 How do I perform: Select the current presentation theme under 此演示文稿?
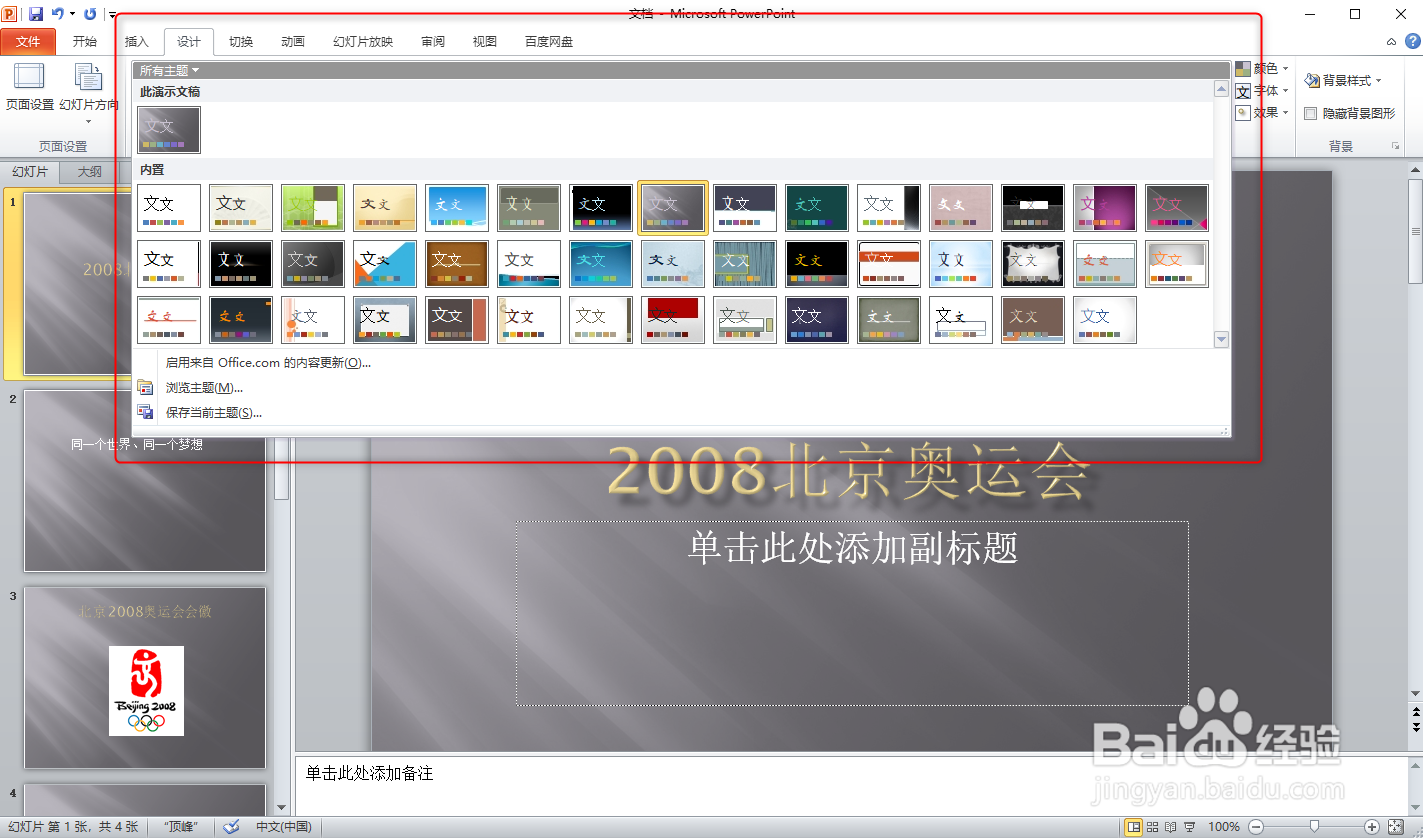pyautogui.click(x=169, y=130)
